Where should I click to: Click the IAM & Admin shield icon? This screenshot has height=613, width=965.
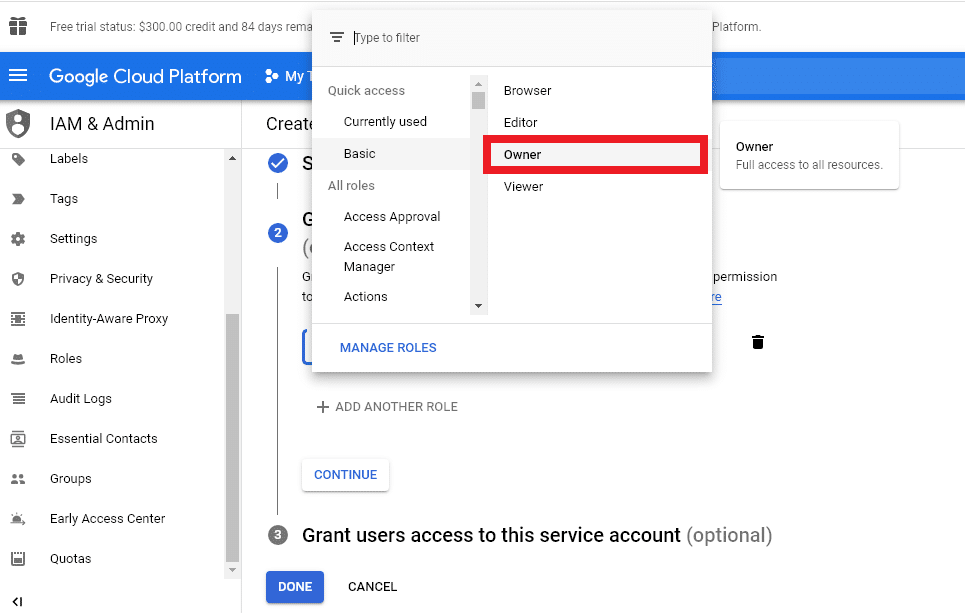coord(18,123)
